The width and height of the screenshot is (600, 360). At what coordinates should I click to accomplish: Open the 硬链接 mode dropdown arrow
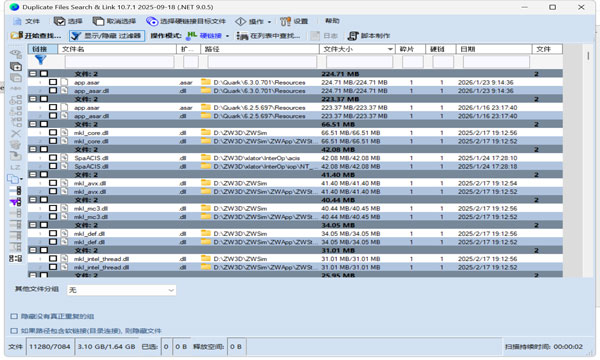pos(227,36)
